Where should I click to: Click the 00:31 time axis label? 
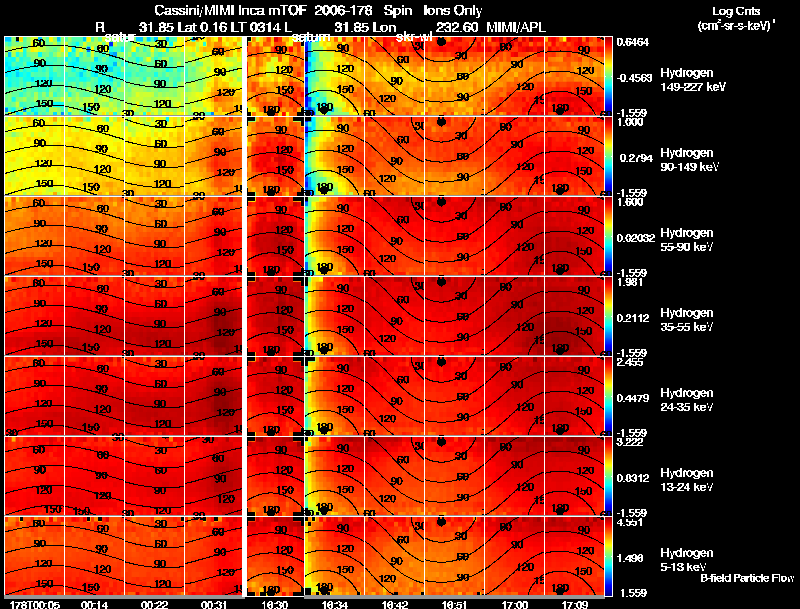click(214, 604)
